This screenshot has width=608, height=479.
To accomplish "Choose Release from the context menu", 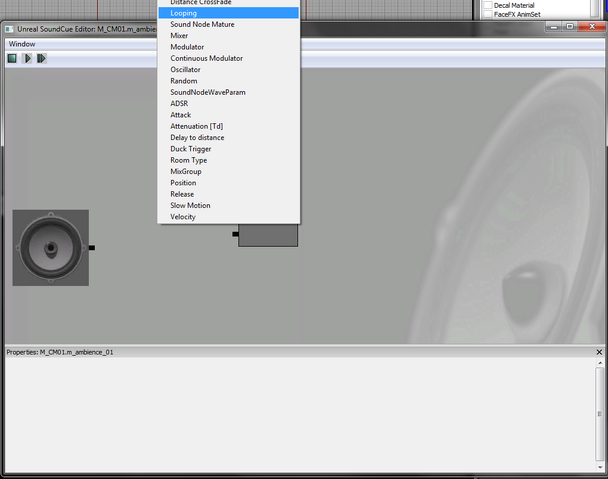I will click(x=229, y=194).
